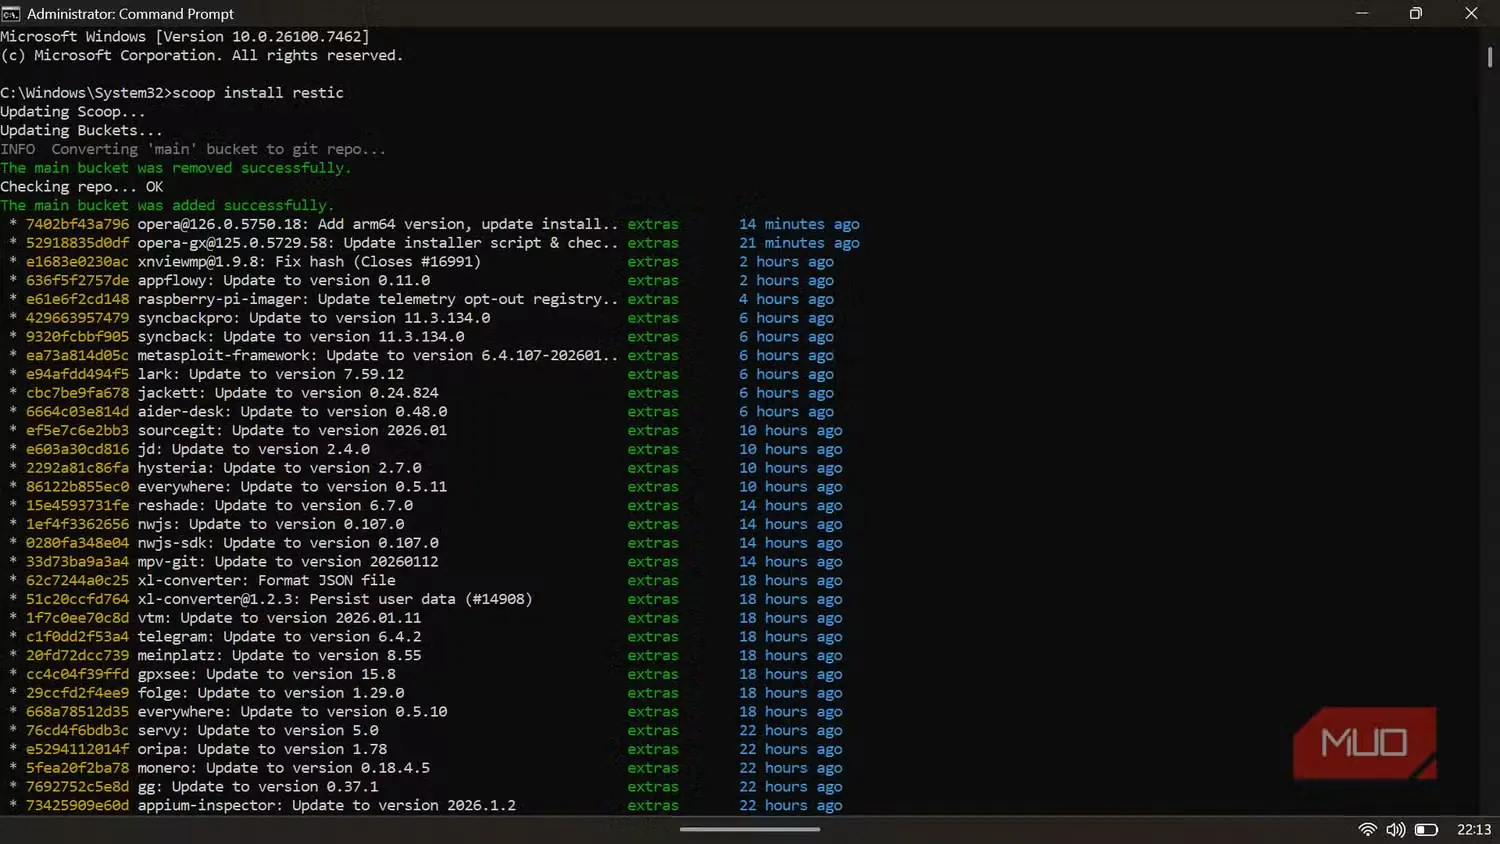Image resolution: width=1500 pixels, height=844 pixels.
Task: Click commit hash e603a30cd816
Action: [x=77, y=449]
